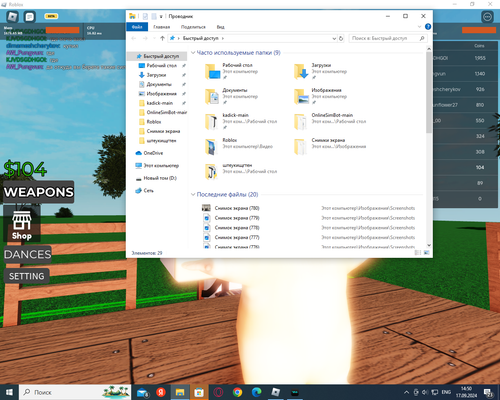The height and width of the screenshot is (400, 500).
Task: Open the quick access toolbar customize dropdown
Action: click(161, 16)
